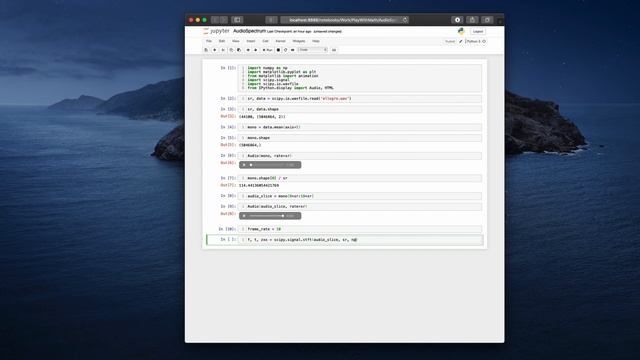Select the 'mono.shape[0] / sr' cell
Image resolution: width=640 pixels, height=360 pixels.
[360, 178]
